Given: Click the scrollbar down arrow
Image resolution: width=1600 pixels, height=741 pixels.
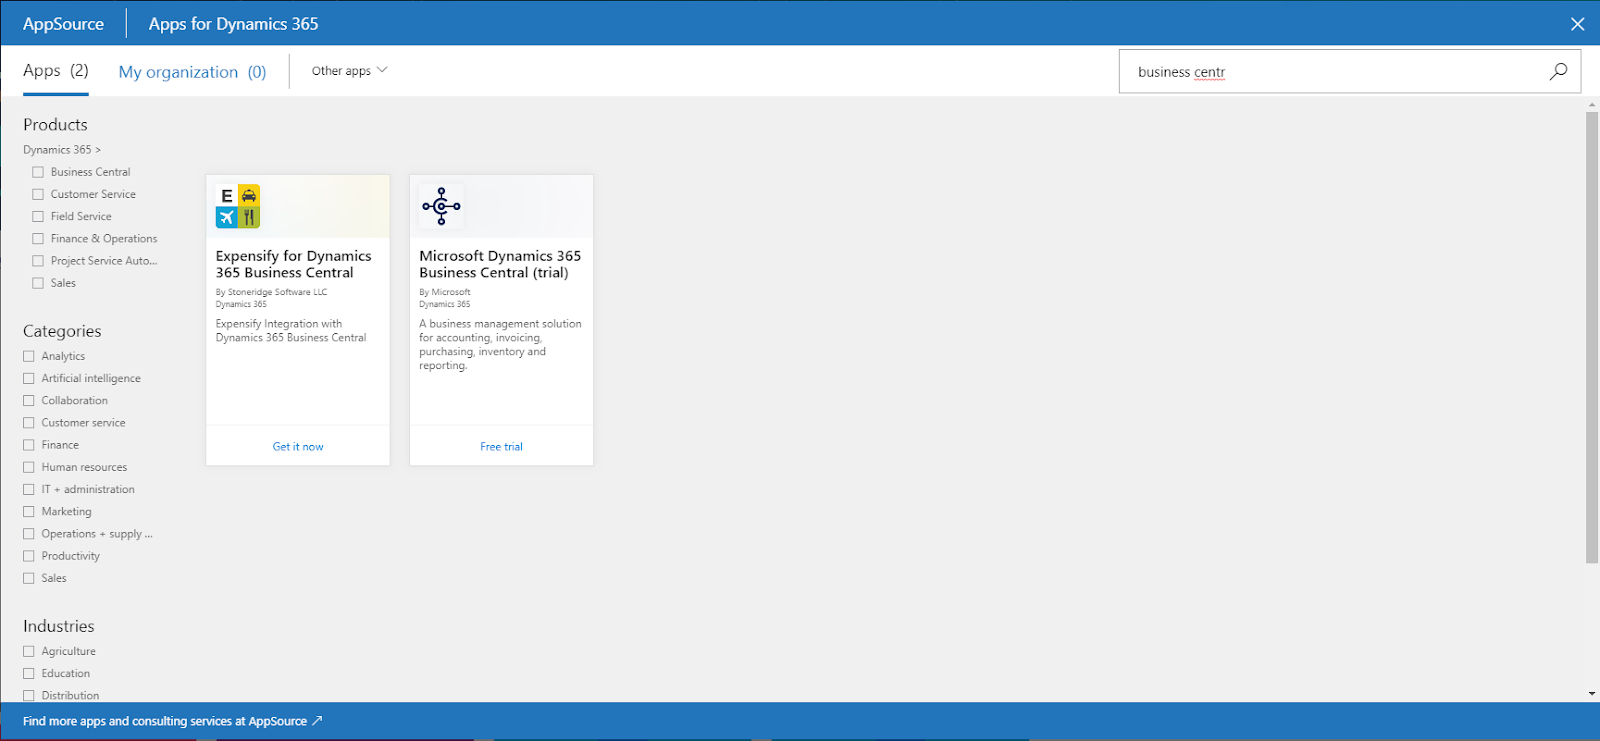Looking at the screenshot, I should [1592, 693].
